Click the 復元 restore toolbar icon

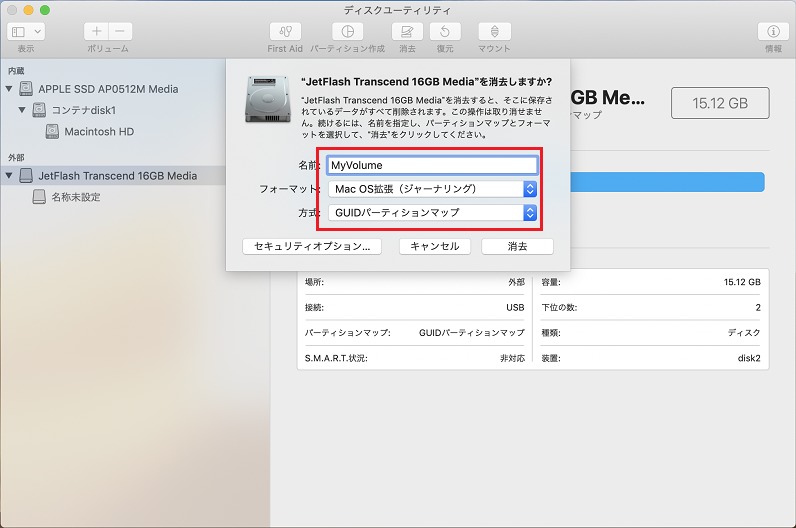(x=445, y=31)
